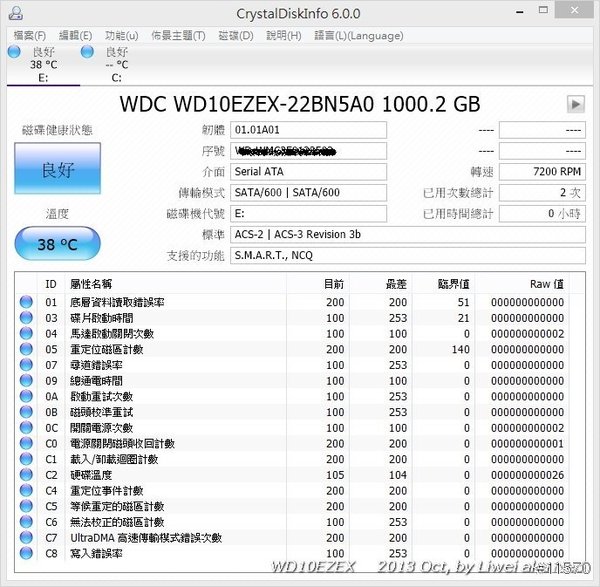Image resolution: width=600 pixels, height=587 pixels.
Task: Maximize the CrystalDiskInfo window
Action: pyautogui.click(x=543, y=10)
